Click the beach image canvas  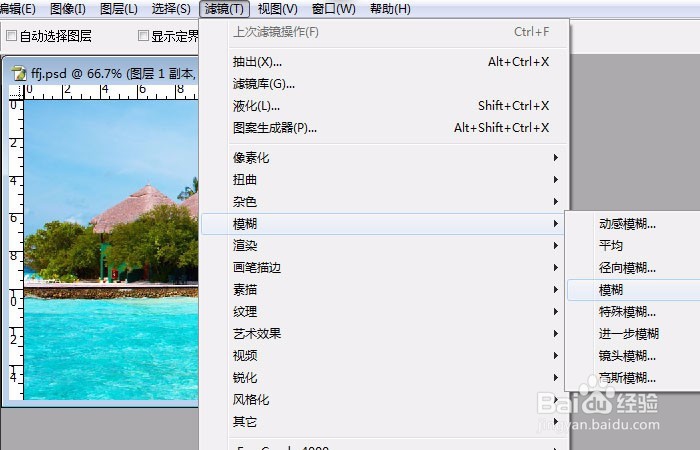click(x=111, y=250)
